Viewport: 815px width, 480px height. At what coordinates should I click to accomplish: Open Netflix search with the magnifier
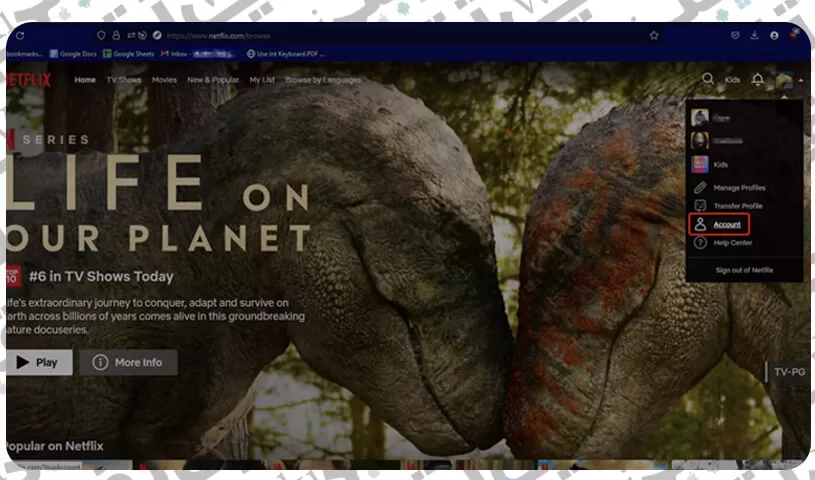(707, 79)
